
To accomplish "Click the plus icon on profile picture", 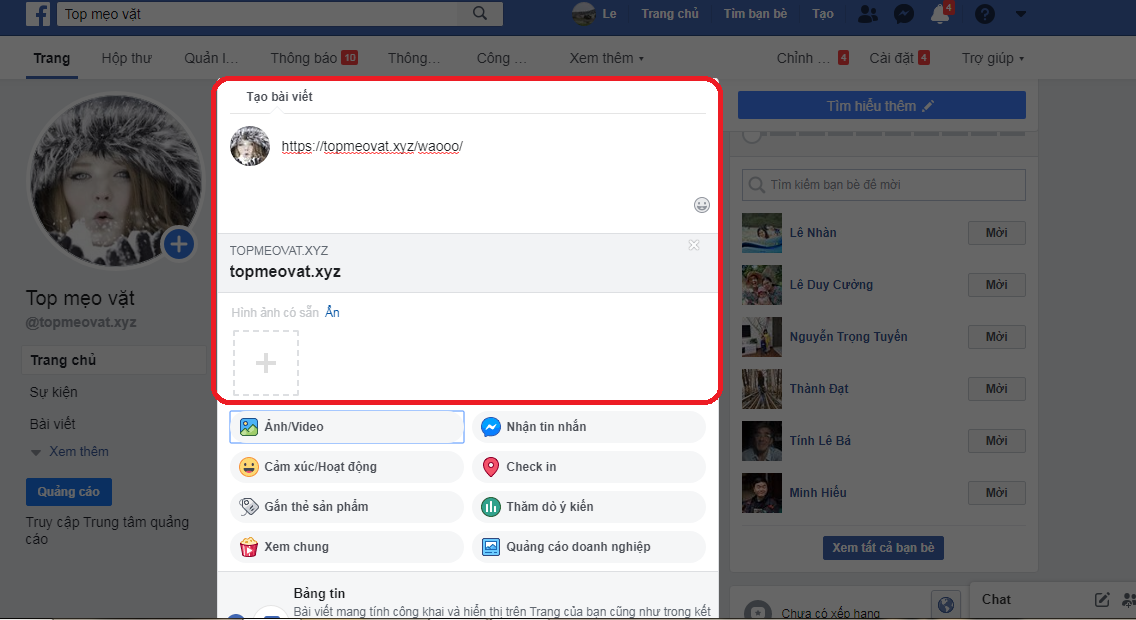I will [x=178, y=243].
